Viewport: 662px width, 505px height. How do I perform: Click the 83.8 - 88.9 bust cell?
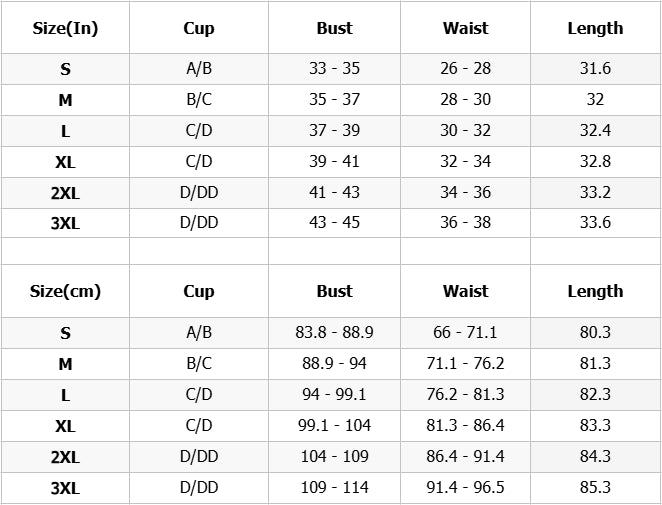point(334,332)
